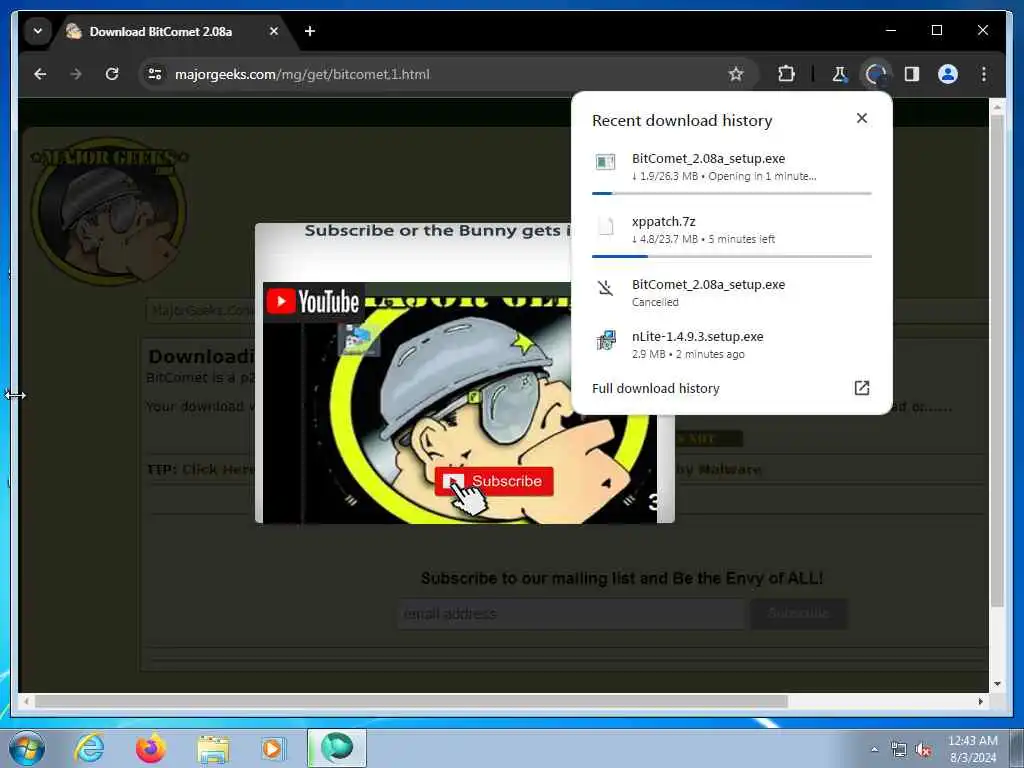
Task: Select the downloading BitComet_2.08a_setup.exe entry
Action: pyautogui.click(x=731, y=167)
